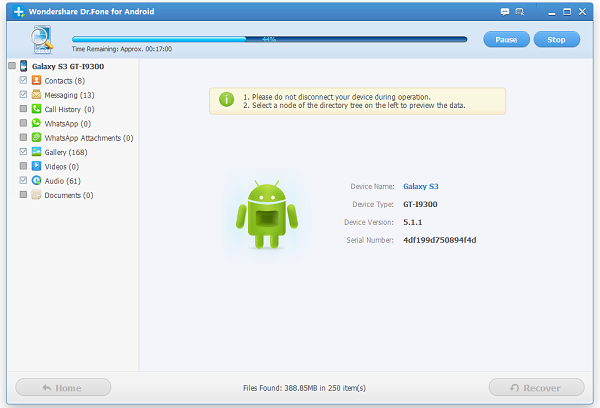The width and height of the screenshot is (600, 408).
Task: Click the Videos play icon
Action: [36, 166]
